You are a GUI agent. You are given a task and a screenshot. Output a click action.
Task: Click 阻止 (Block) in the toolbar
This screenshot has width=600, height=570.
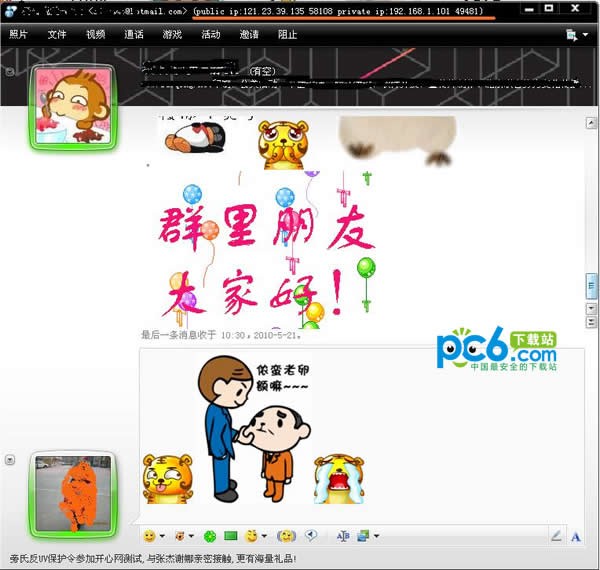click(287, 34)
